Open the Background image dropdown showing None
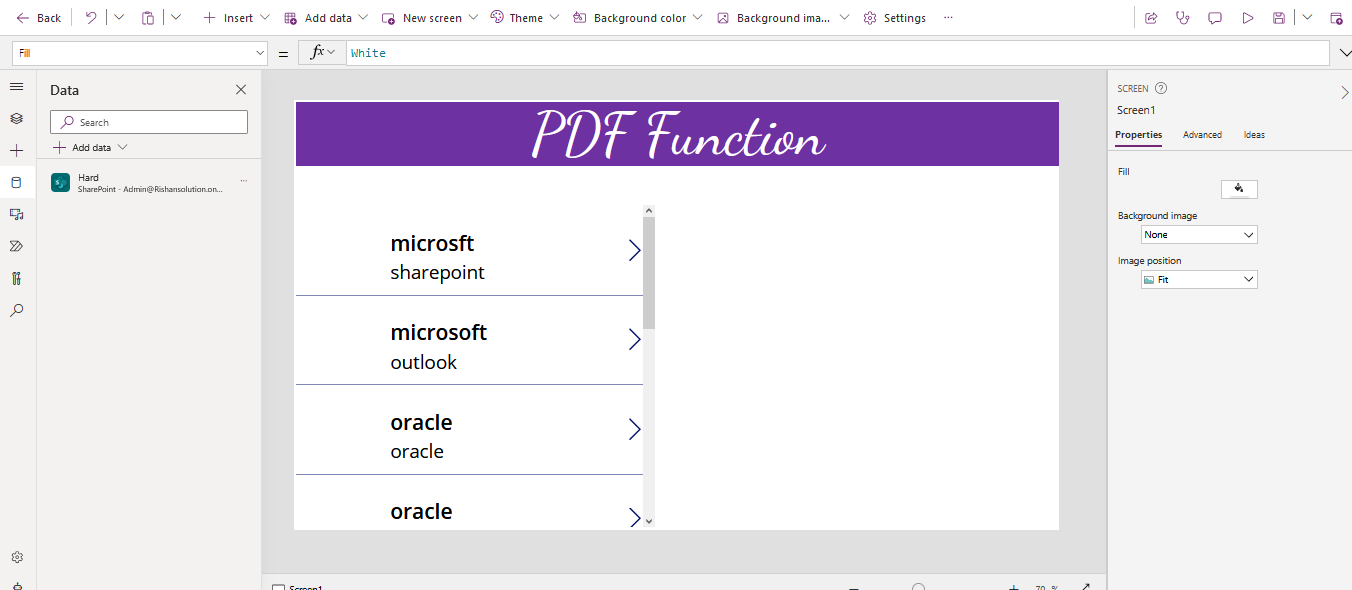 pos(1198,234)
